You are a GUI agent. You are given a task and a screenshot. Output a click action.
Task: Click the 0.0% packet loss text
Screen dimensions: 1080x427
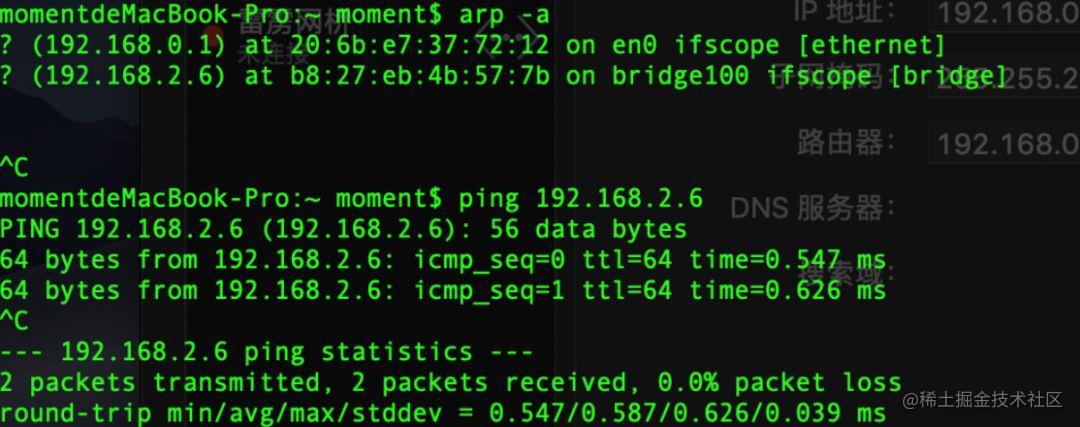779,382
